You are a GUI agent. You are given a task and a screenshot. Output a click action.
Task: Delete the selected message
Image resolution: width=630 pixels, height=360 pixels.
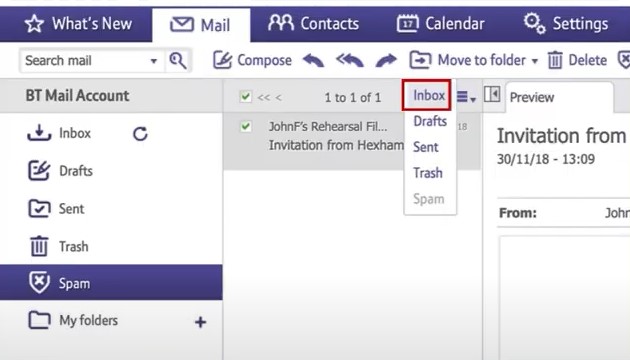(577, 60)
